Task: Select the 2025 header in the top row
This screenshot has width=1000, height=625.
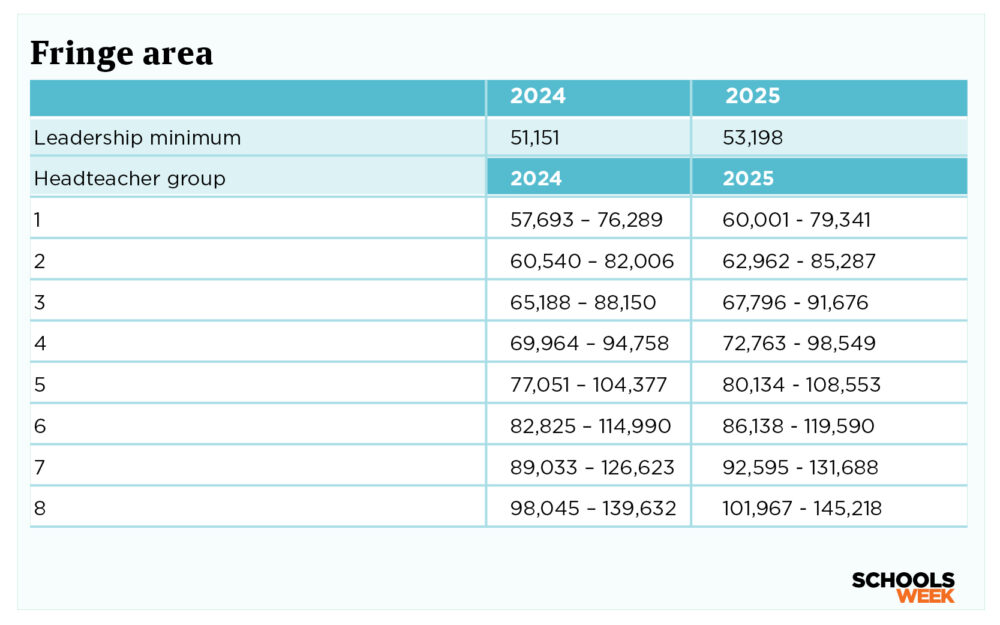Action: (x=752, y=97)
